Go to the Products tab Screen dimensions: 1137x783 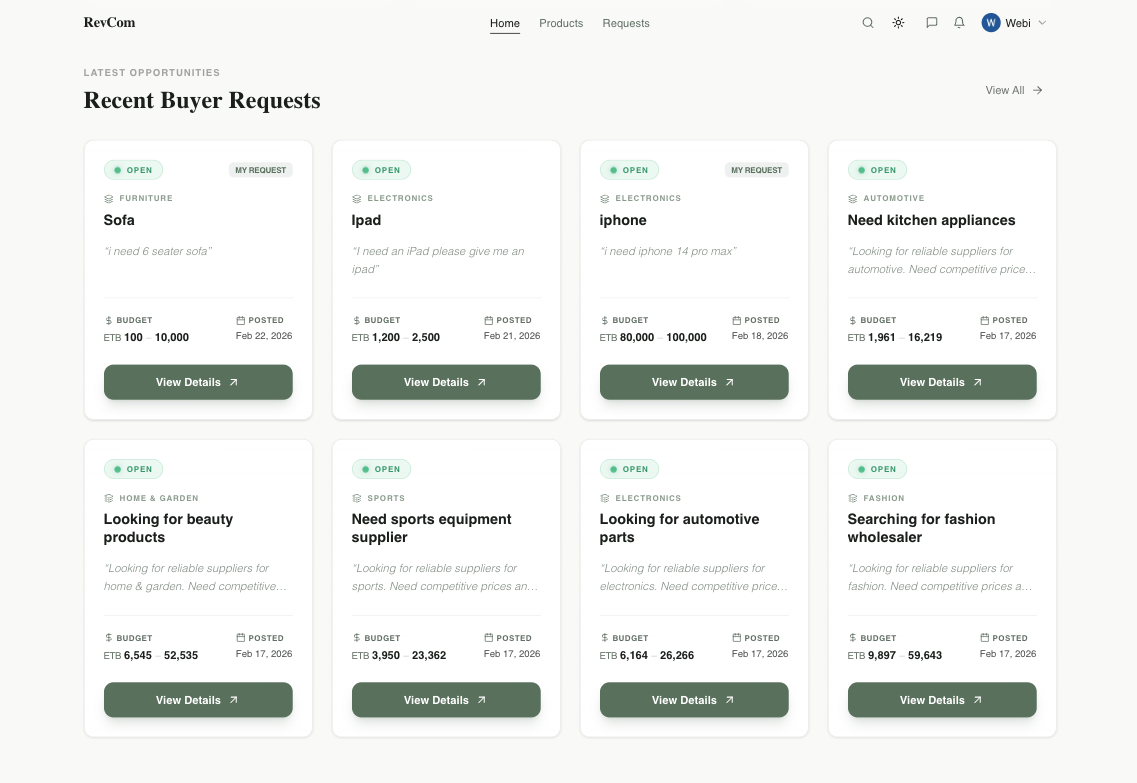point(561,23)
